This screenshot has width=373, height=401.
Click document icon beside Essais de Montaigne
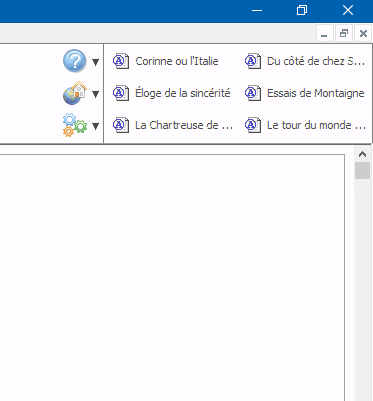253,93
